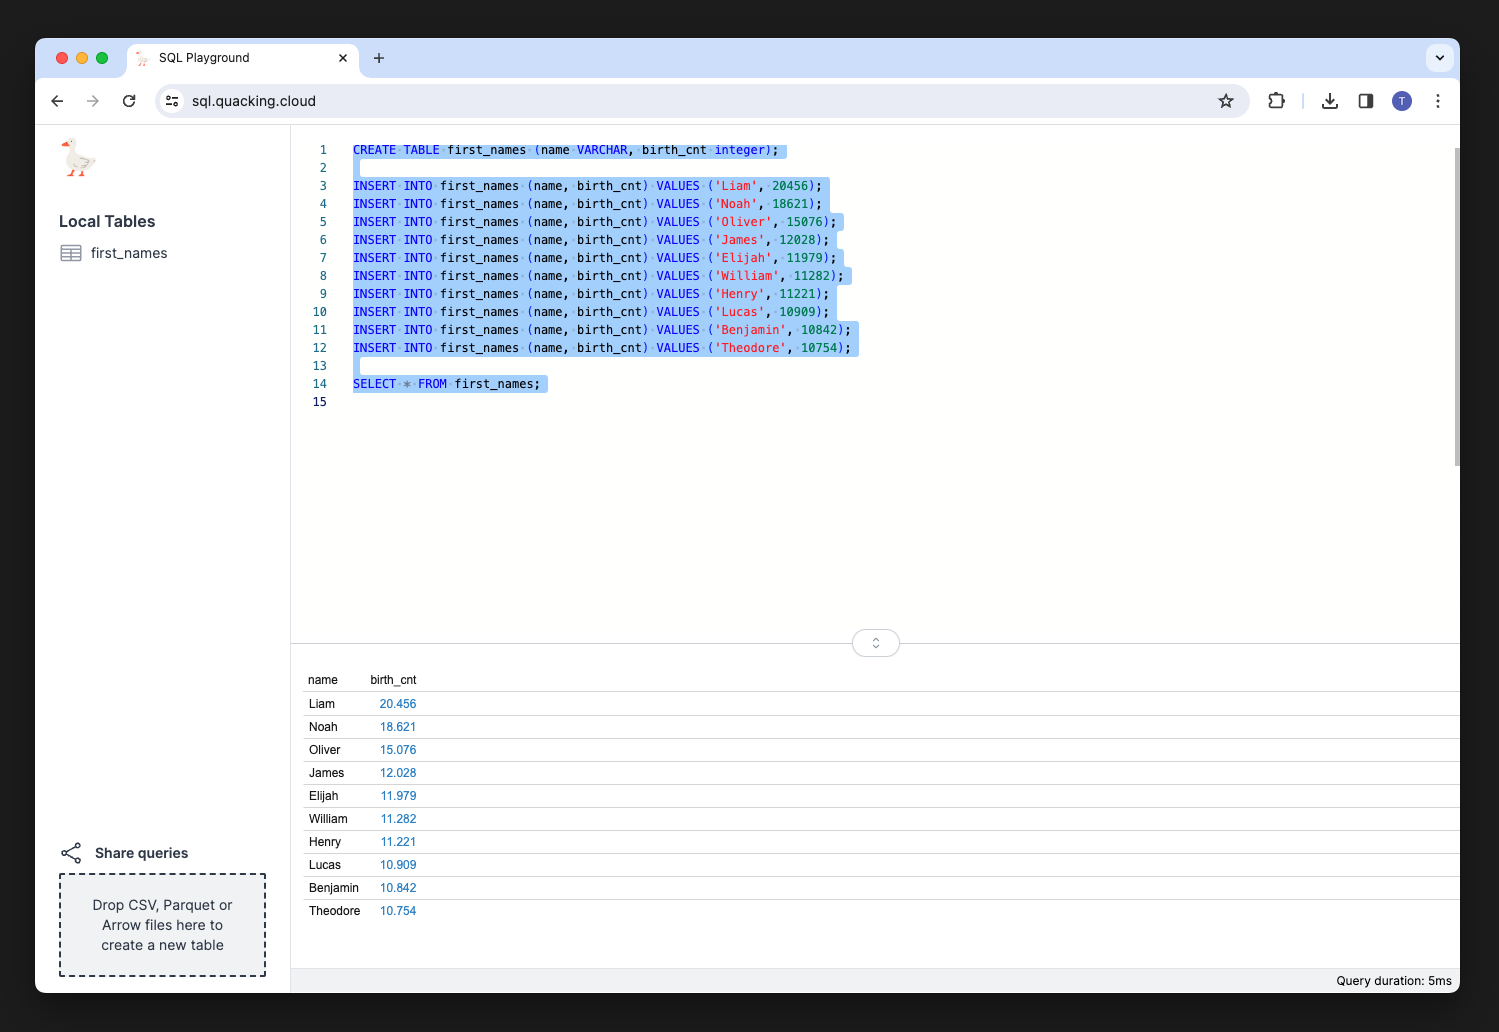
Task: Open the browser downloads icon
Action: (x=1329, y=100)
